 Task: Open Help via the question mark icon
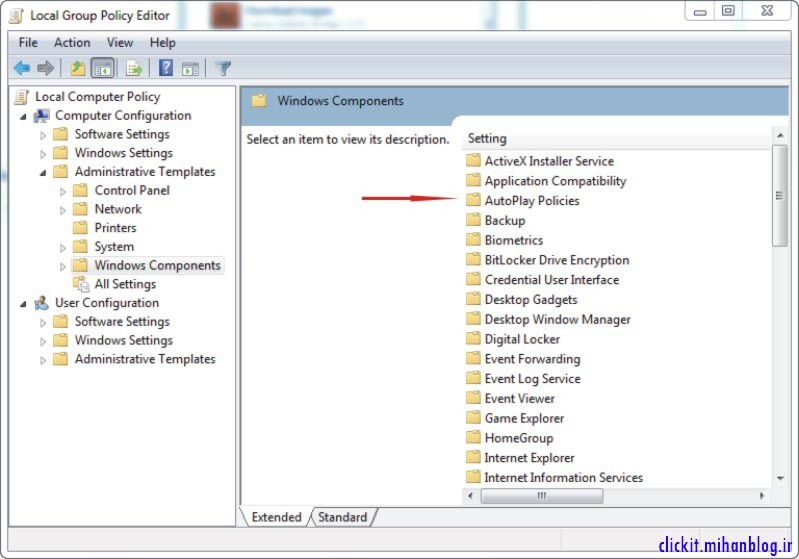(166, 68)
